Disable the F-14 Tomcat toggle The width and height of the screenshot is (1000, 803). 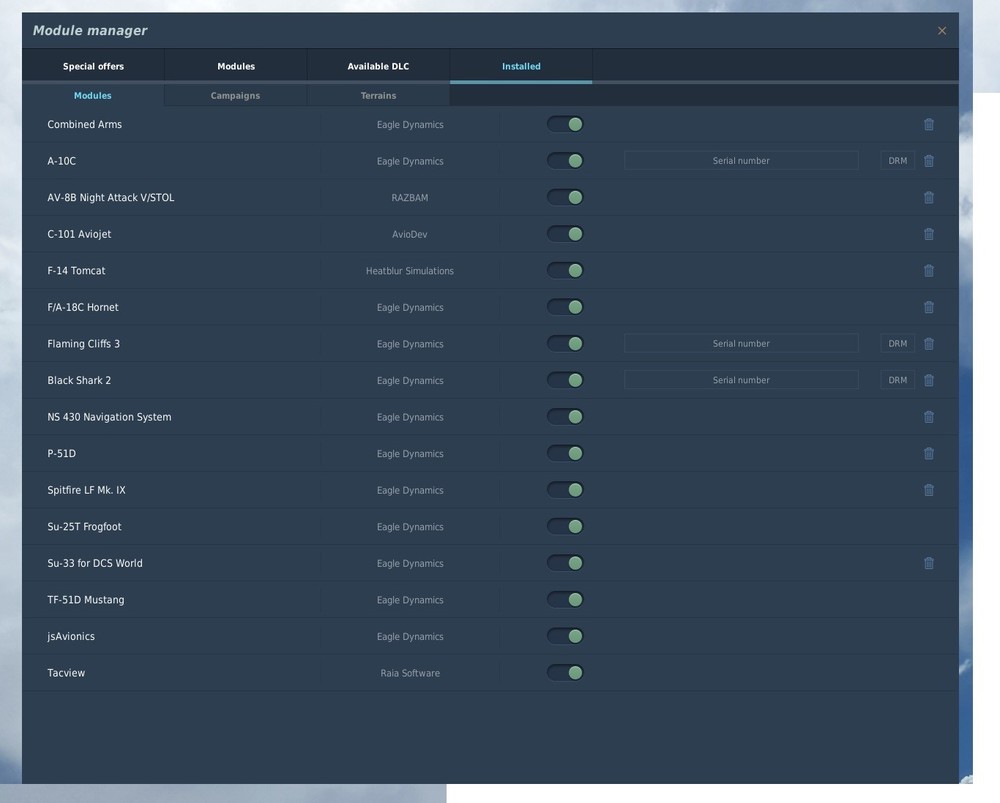coord(565,270)
